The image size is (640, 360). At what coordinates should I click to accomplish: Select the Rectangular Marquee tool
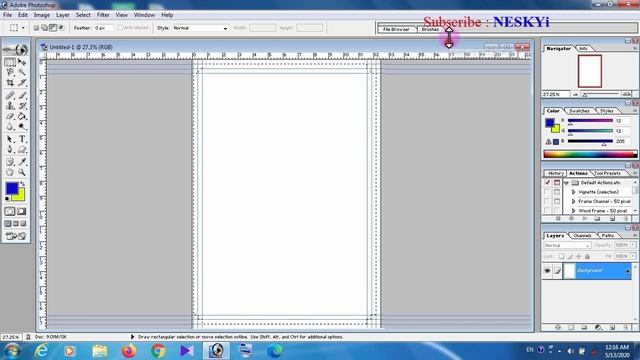click(10, 62)
